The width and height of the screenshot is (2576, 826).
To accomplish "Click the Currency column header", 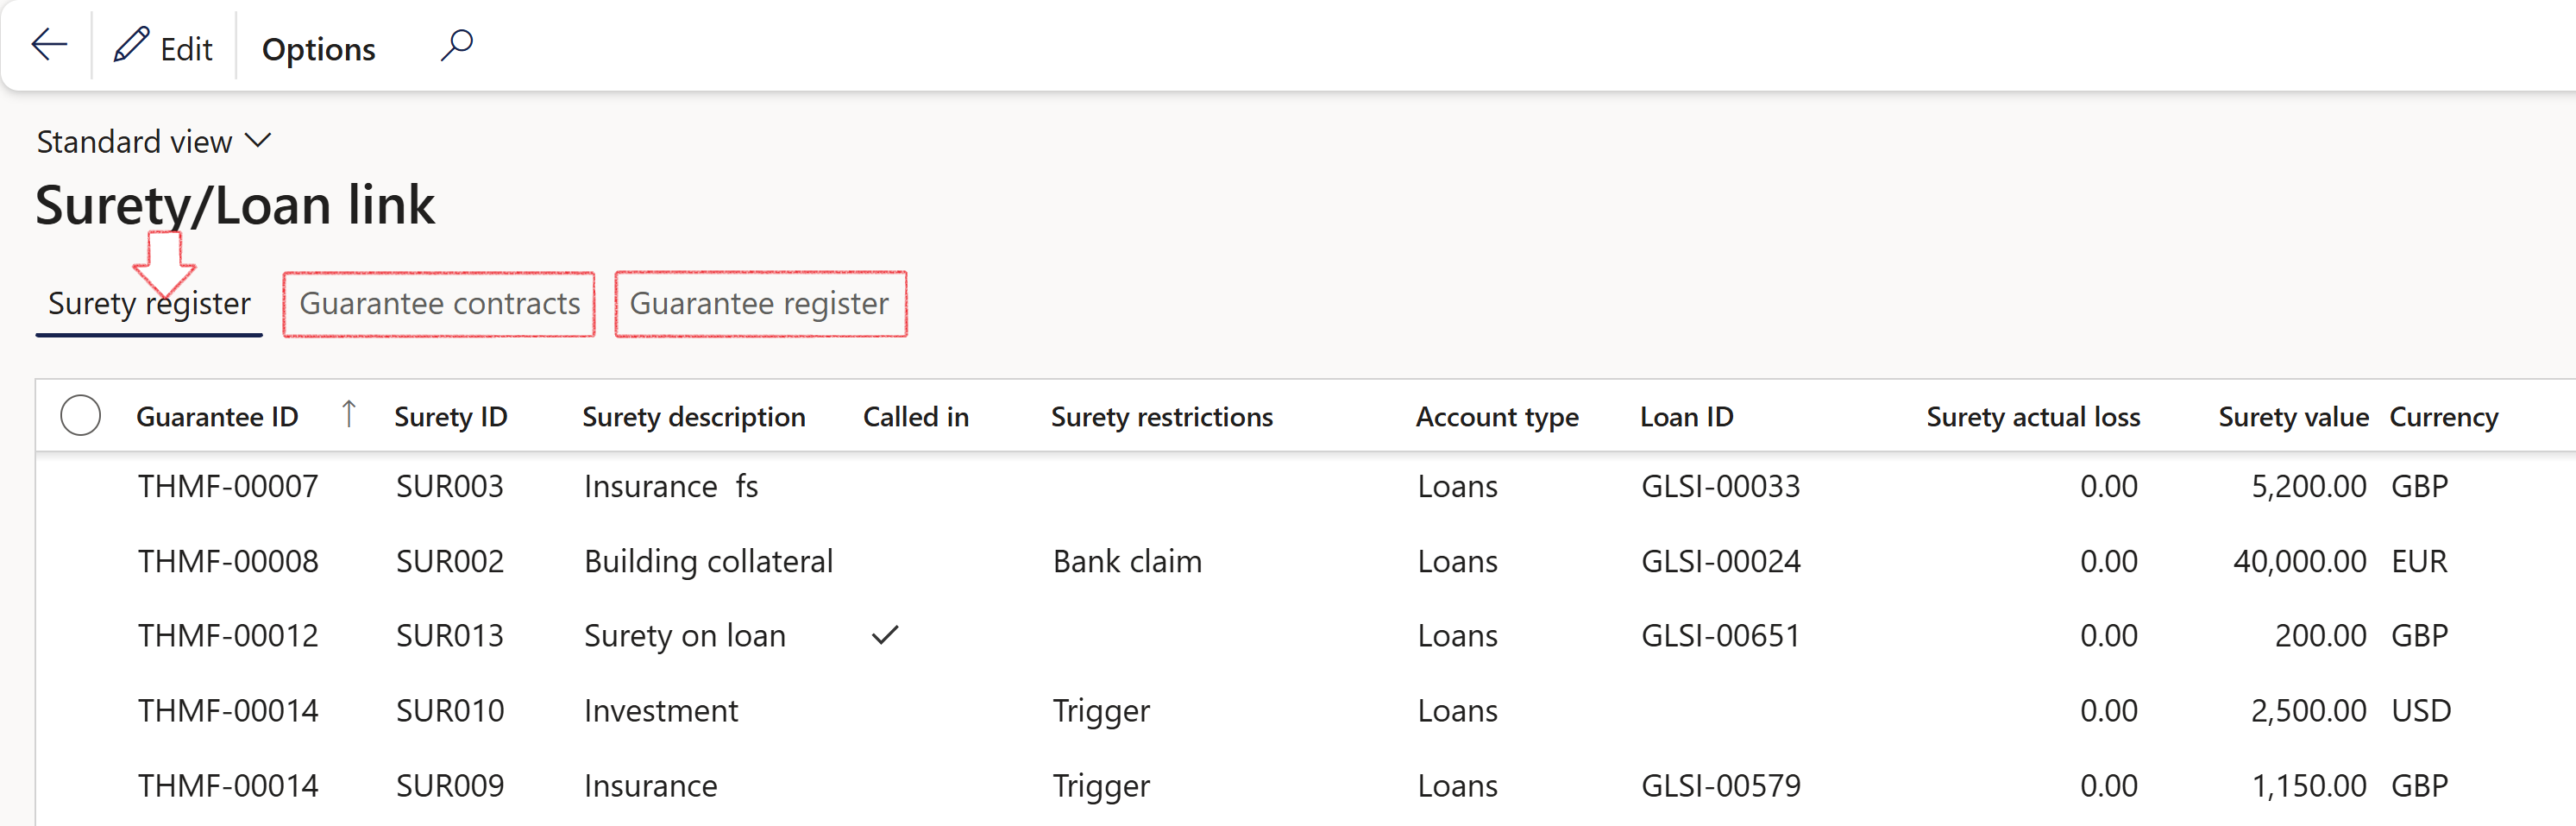I will tap(2443, 416).
